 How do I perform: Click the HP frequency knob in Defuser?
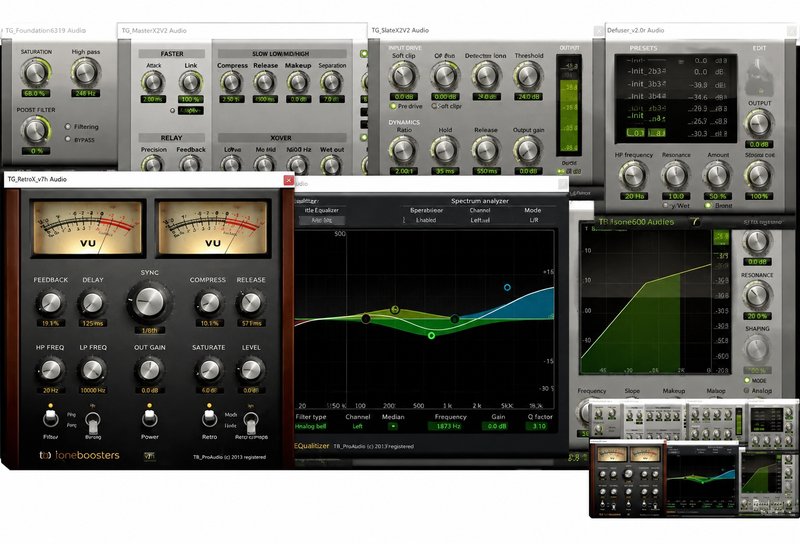pyautogui.click(x=633, y=175)
